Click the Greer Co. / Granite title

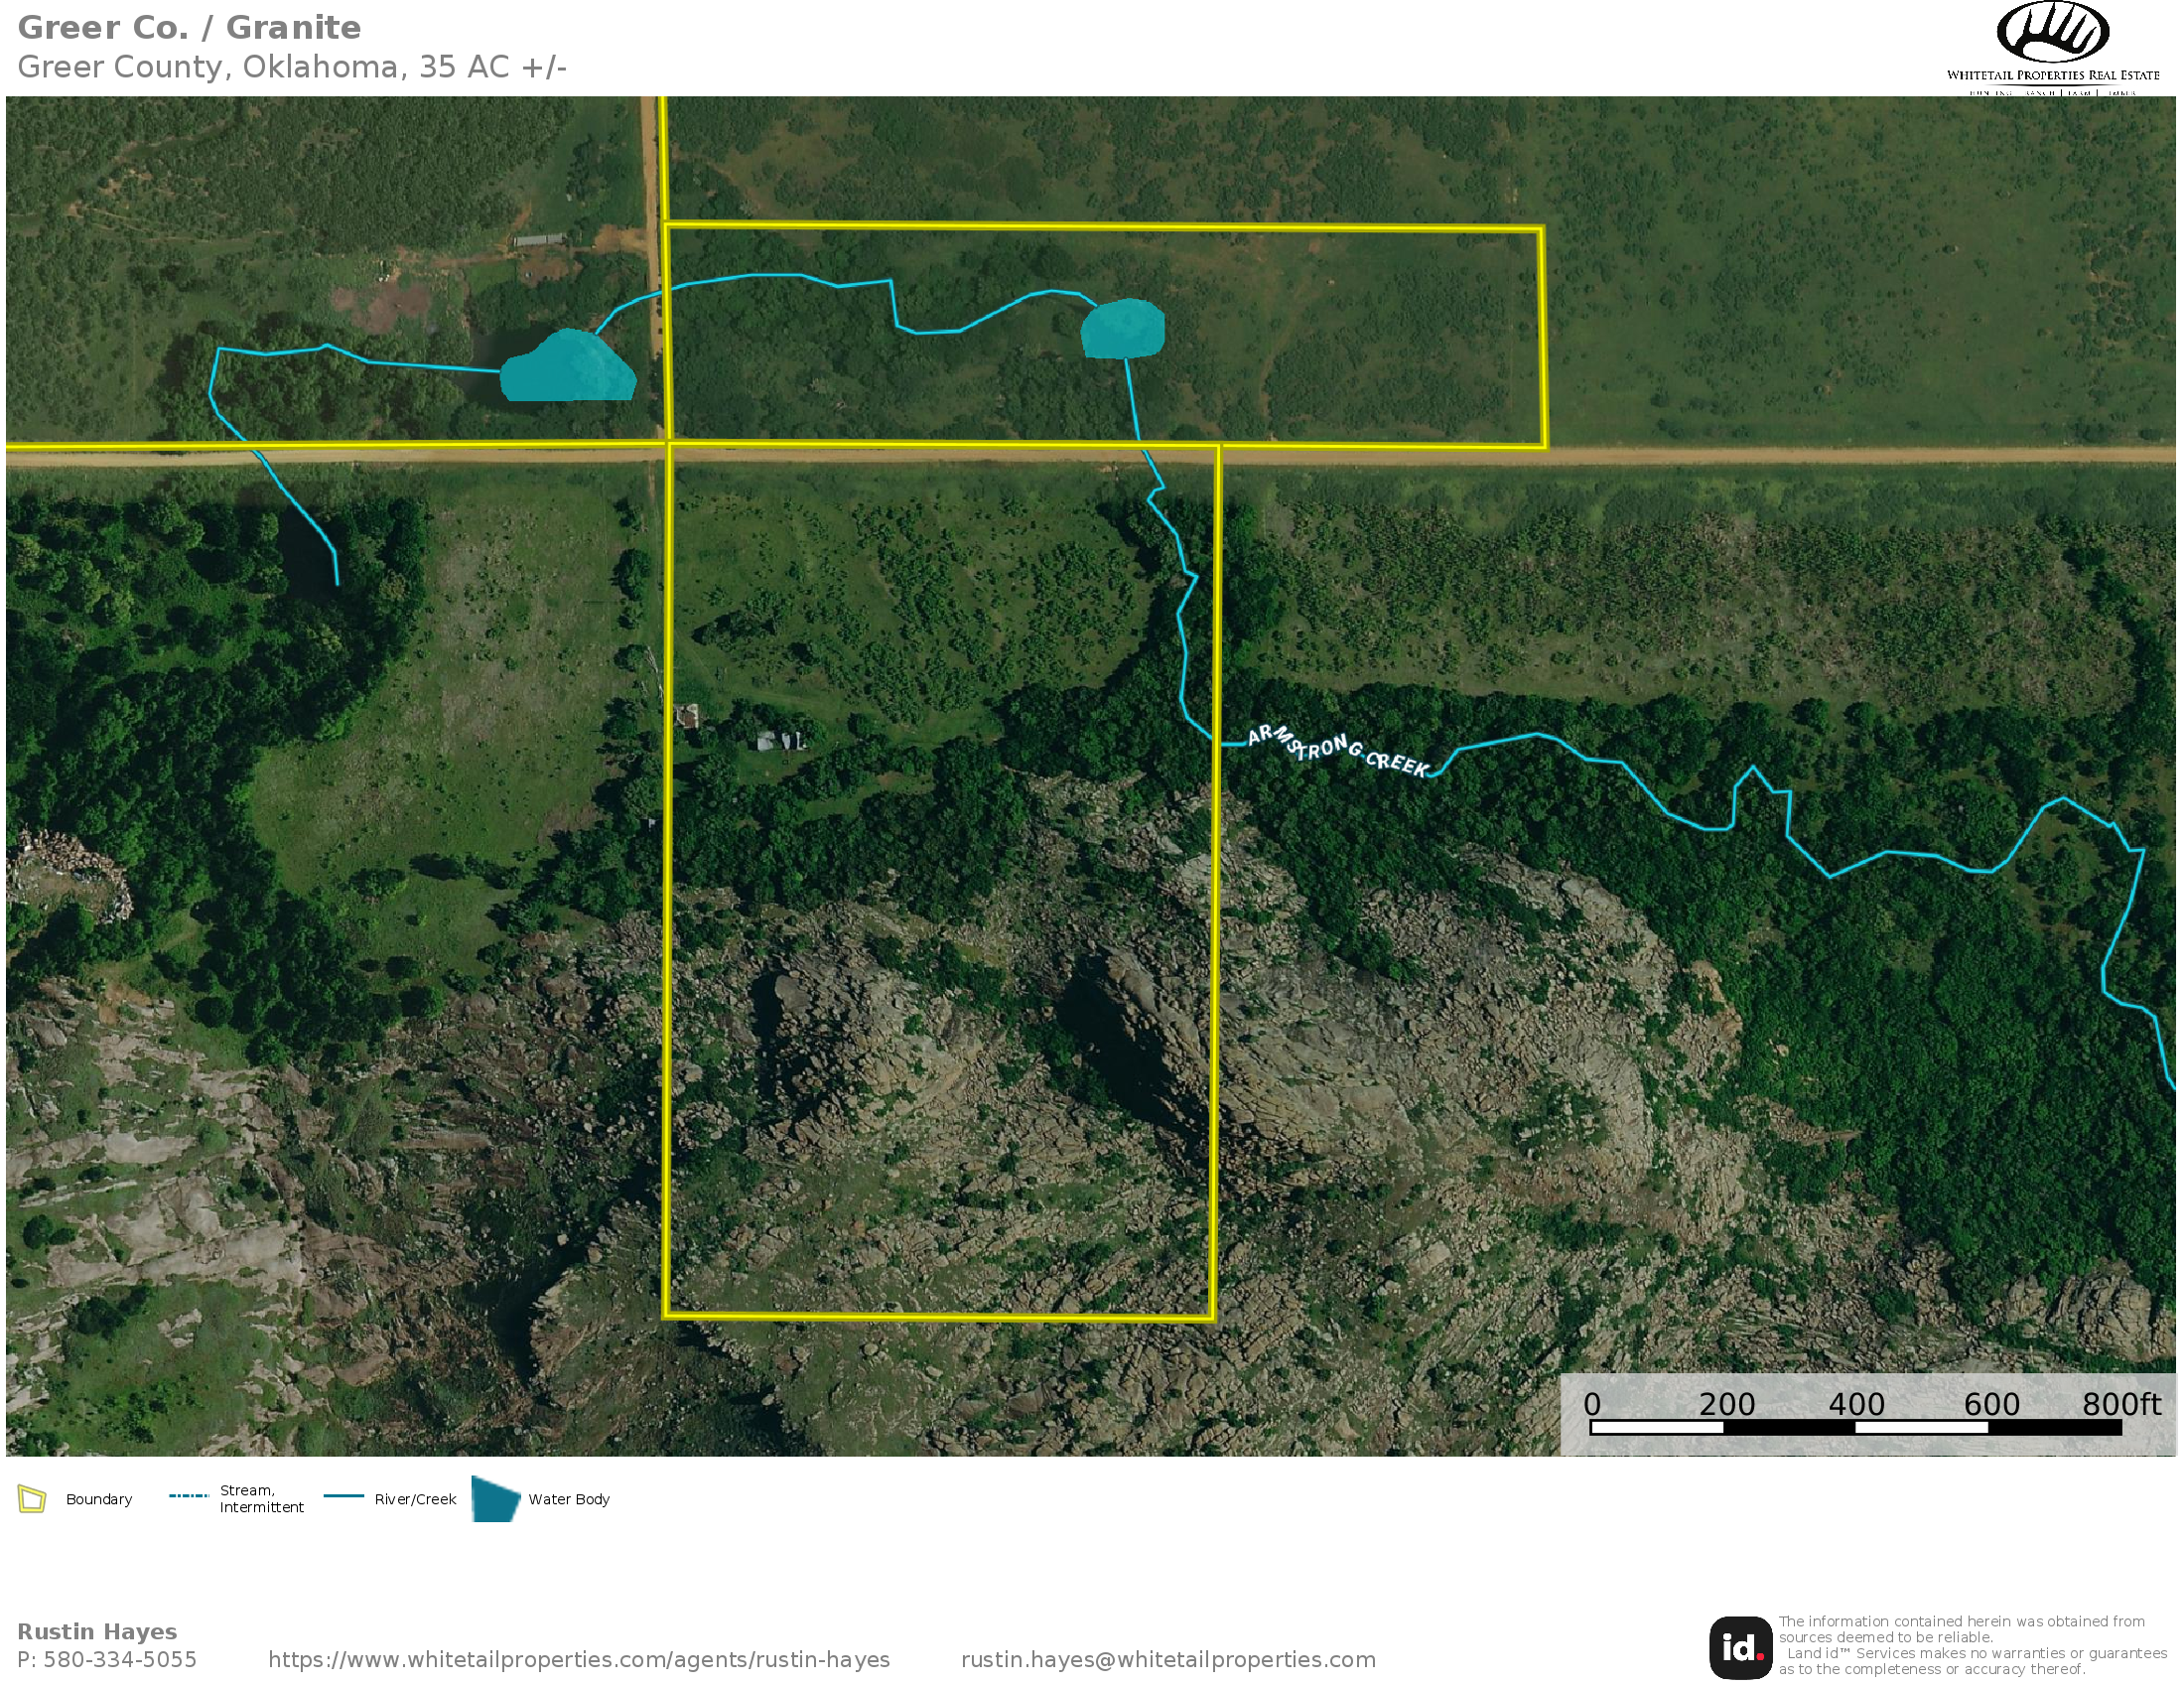[x=189, y=28]
